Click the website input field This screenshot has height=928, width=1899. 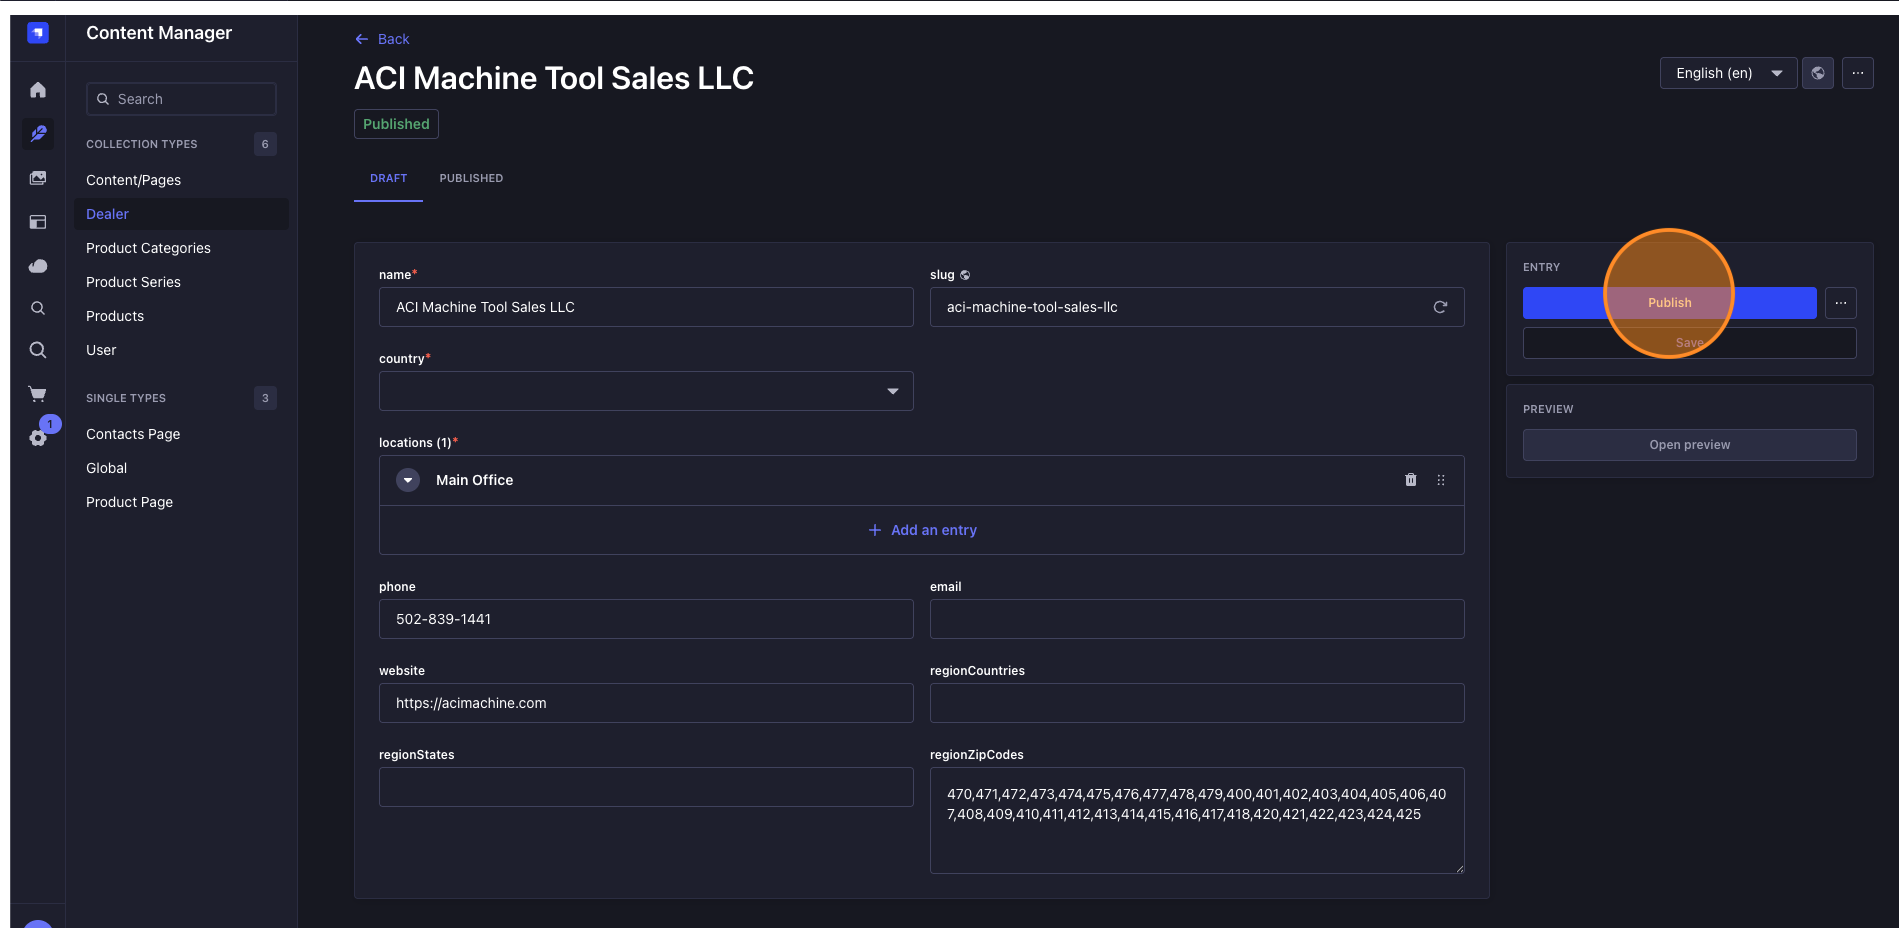point(646,703)
